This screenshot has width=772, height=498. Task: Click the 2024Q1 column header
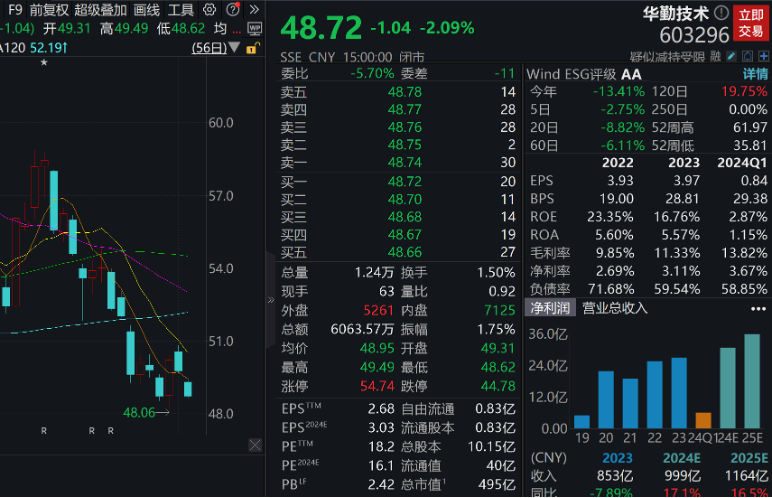pos(742,163)
